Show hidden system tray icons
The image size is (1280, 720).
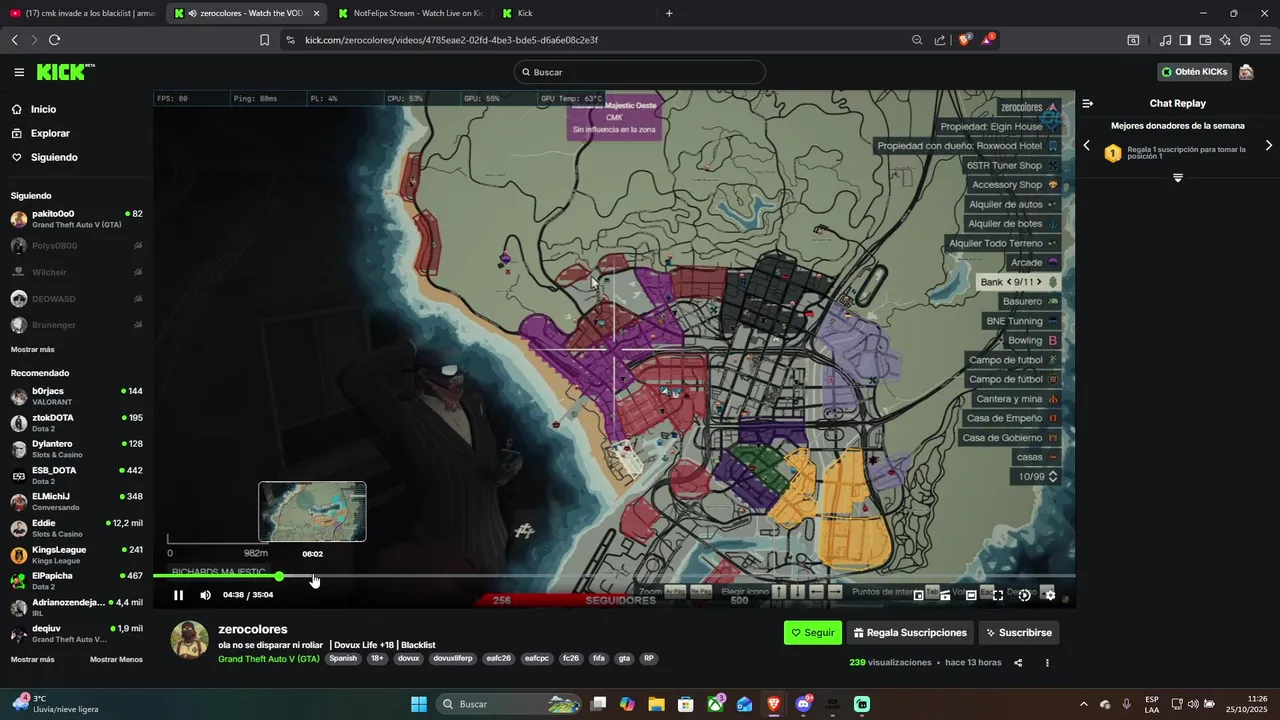pos(1083,704)
